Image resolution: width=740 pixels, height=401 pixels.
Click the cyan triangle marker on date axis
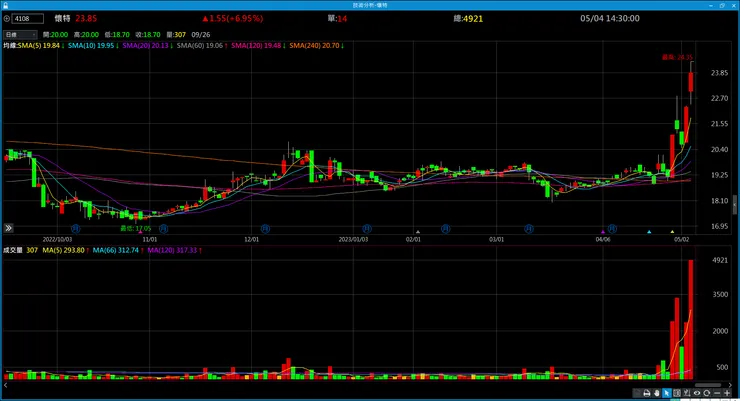pos(649,232)
